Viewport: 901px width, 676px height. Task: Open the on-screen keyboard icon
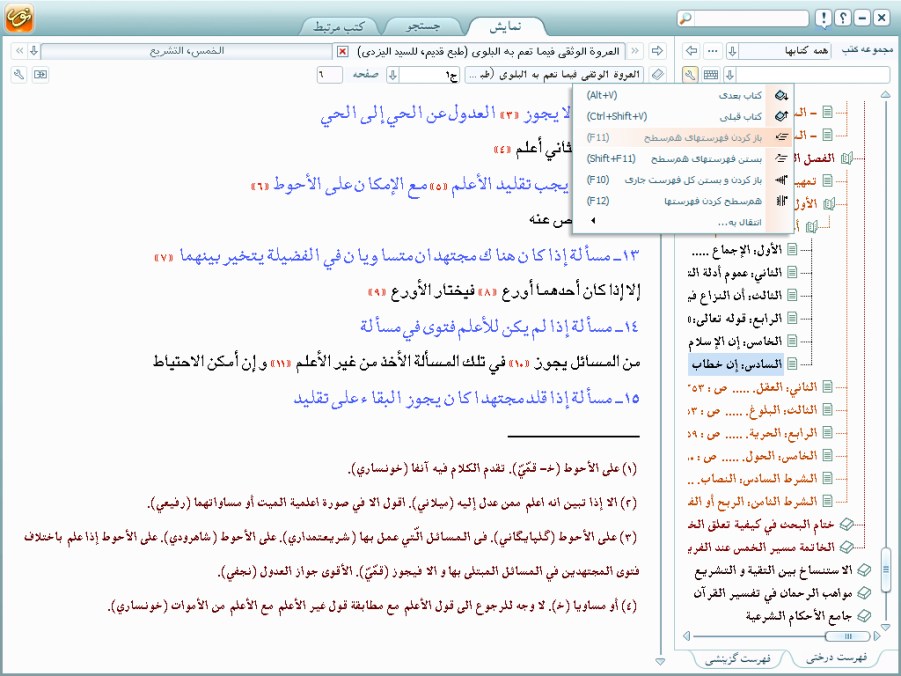[711, 75]
